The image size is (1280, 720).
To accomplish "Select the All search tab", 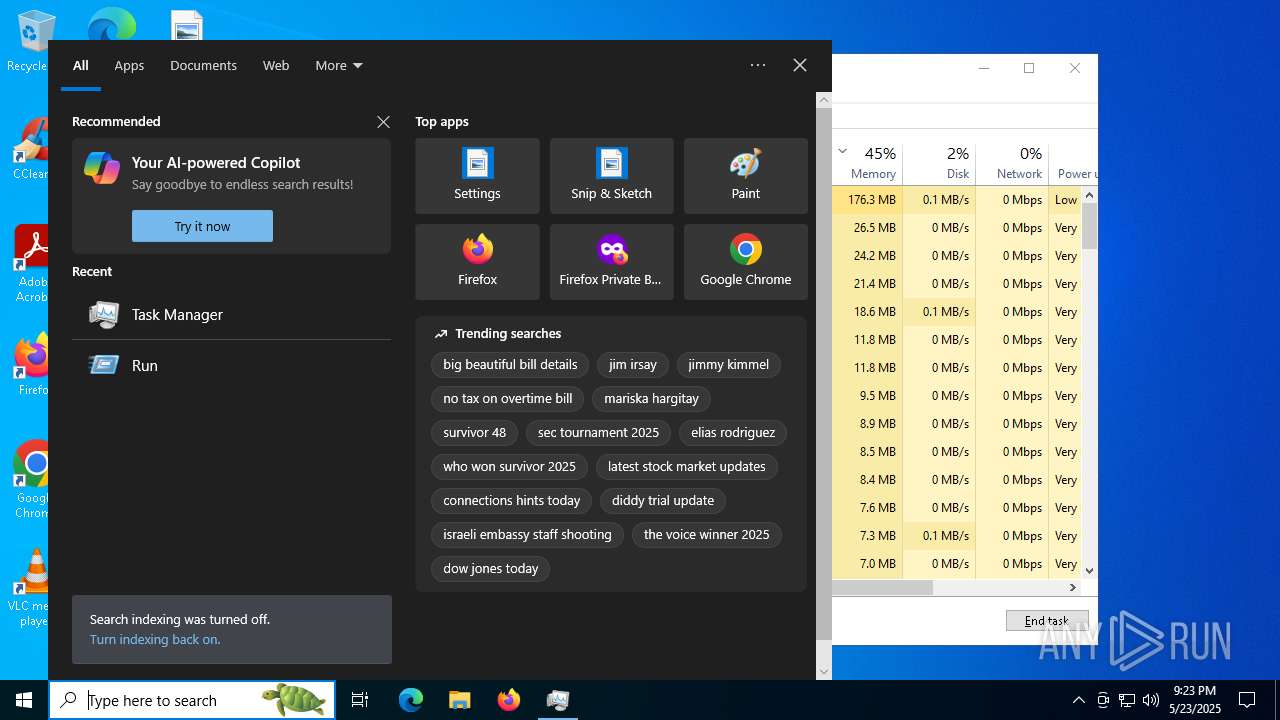I will (x=81, y=65).
